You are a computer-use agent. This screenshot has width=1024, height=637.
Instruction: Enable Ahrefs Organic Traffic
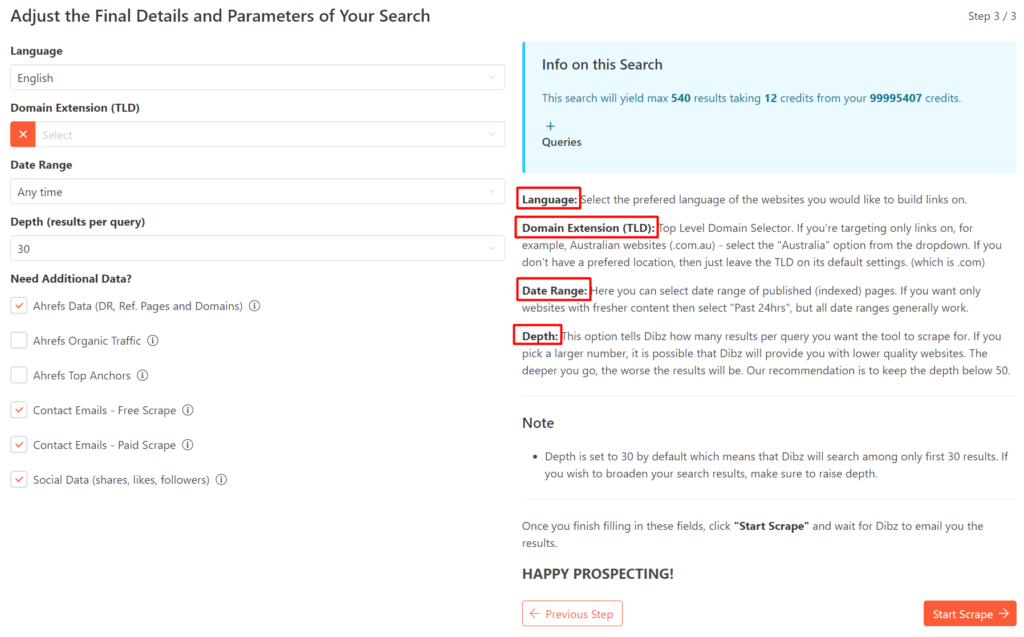(x=18, y=340)
